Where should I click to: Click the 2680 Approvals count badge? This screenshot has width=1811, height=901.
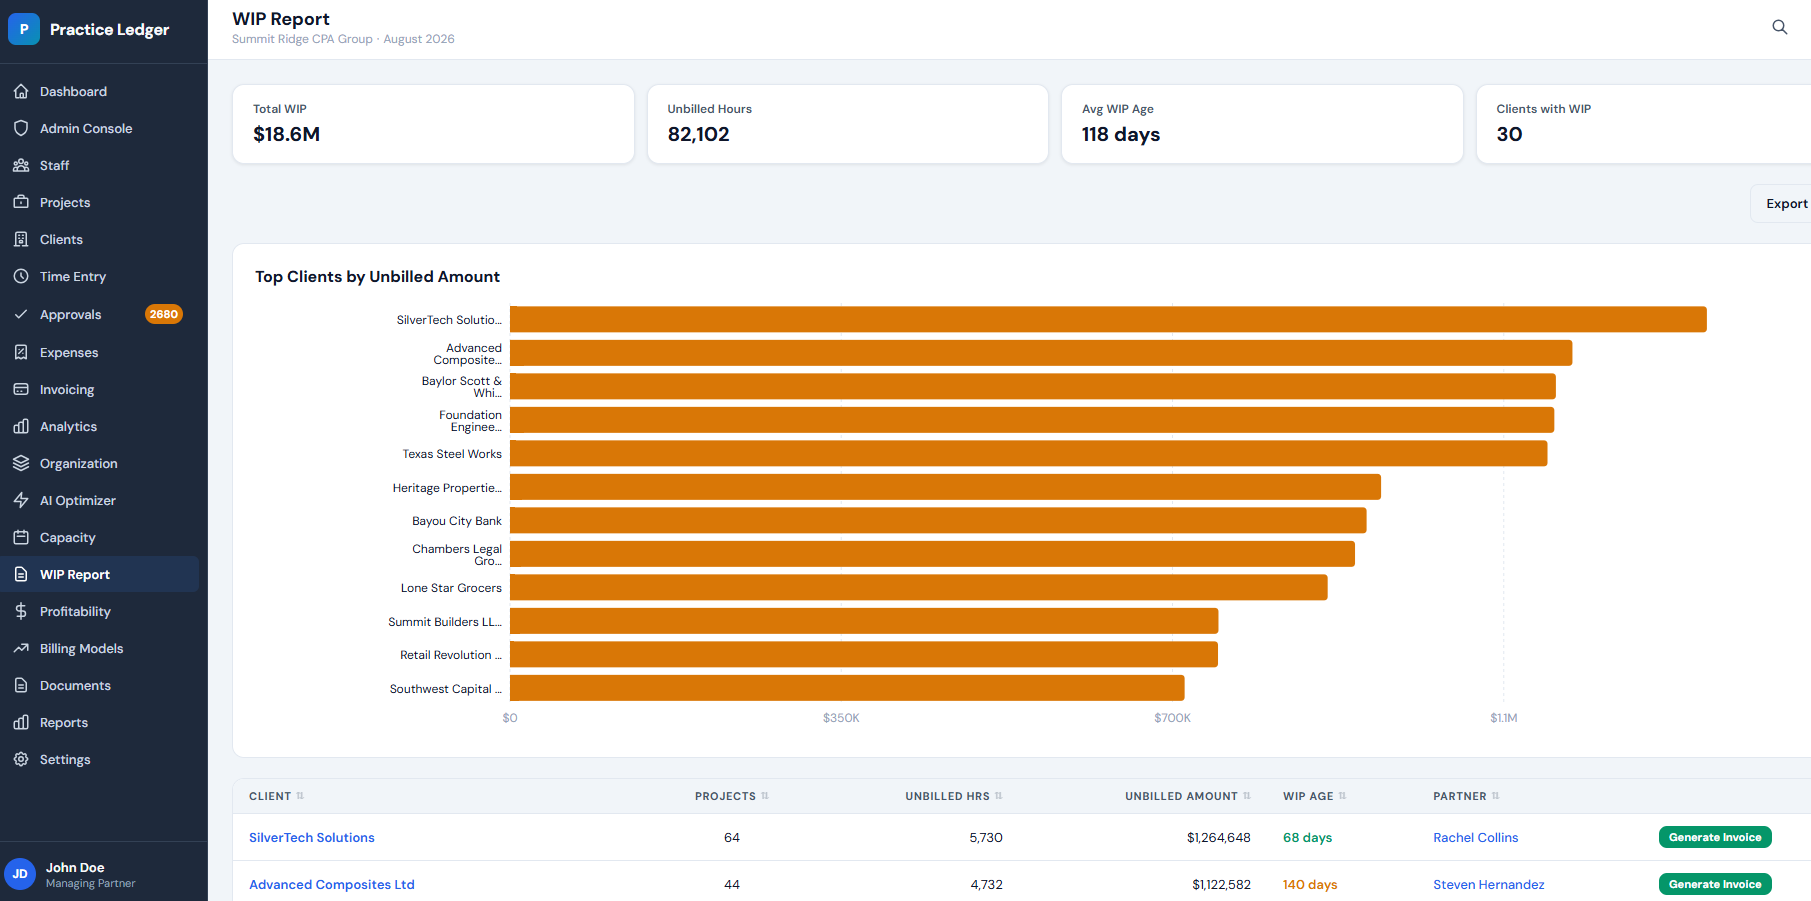(164, 314)
